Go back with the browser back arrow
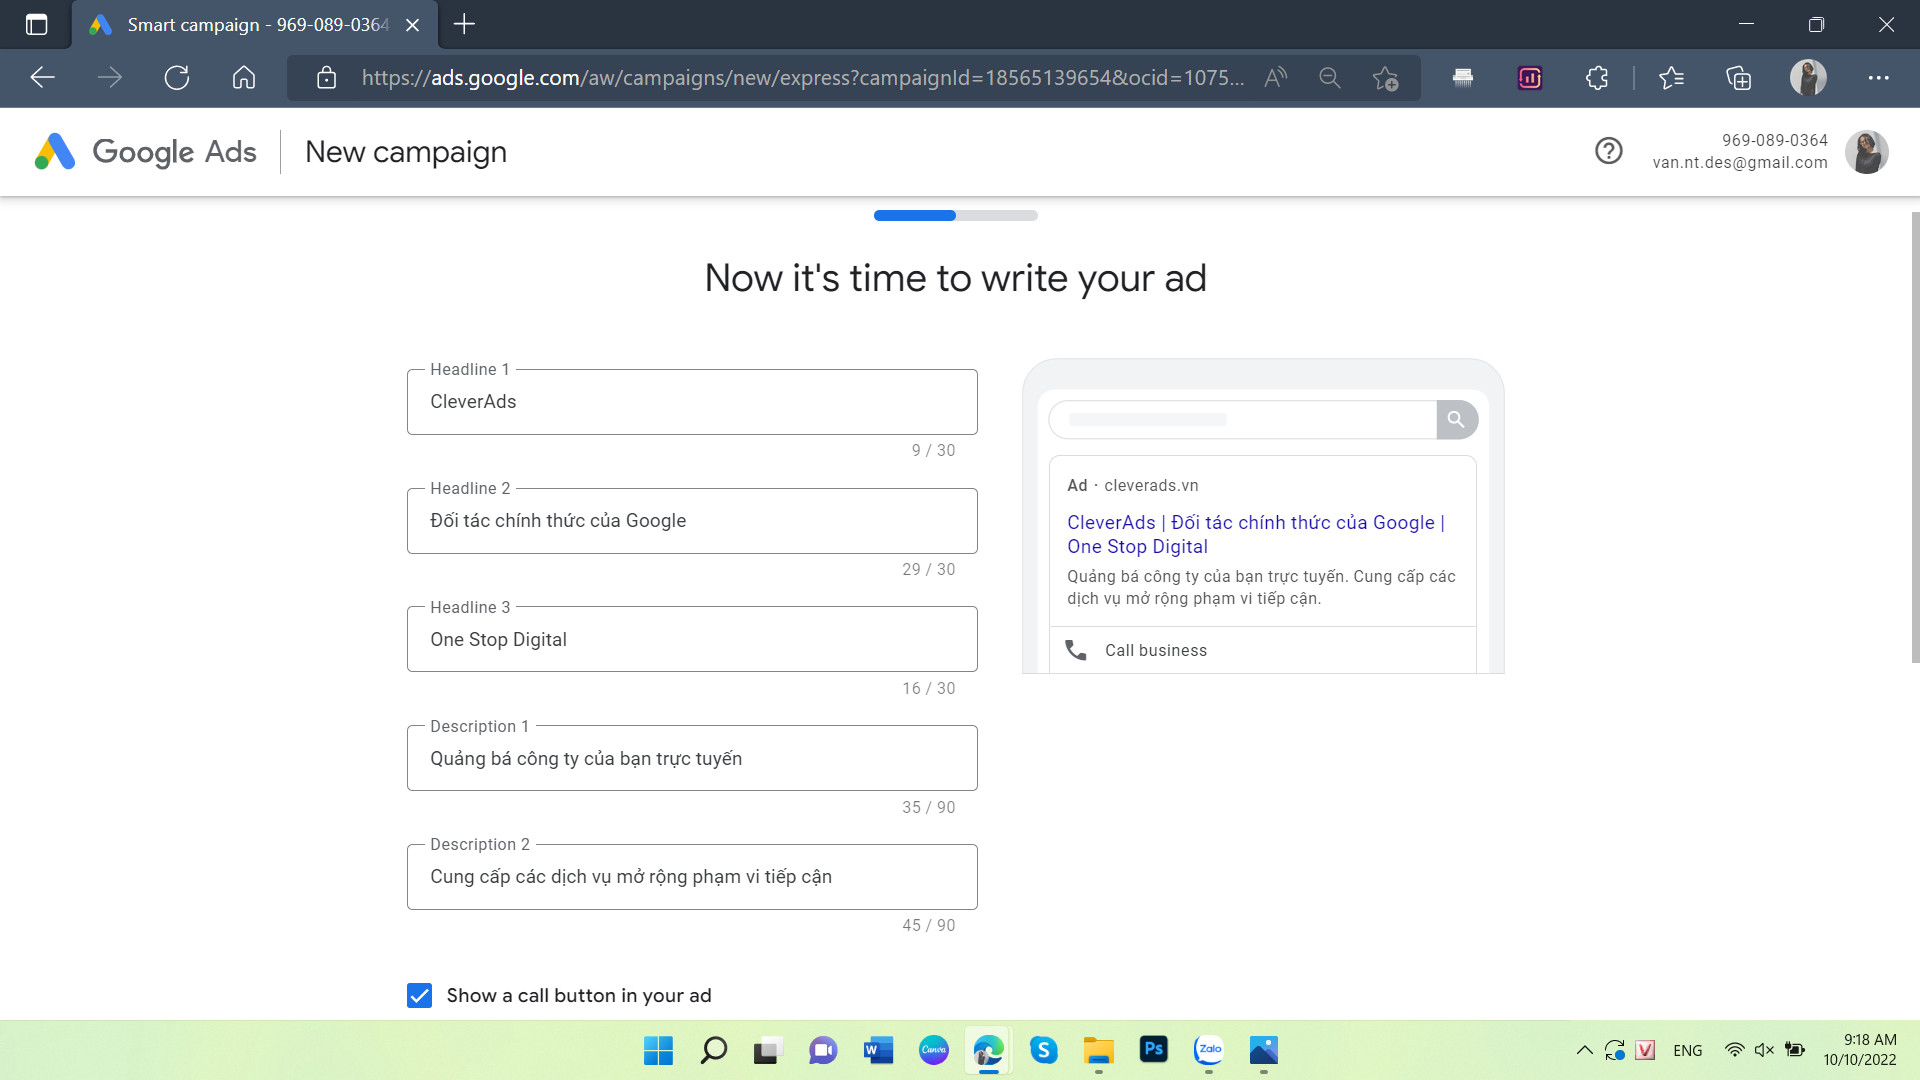The width and height of the screenshot is (1920, 1080). coord(42,78)
